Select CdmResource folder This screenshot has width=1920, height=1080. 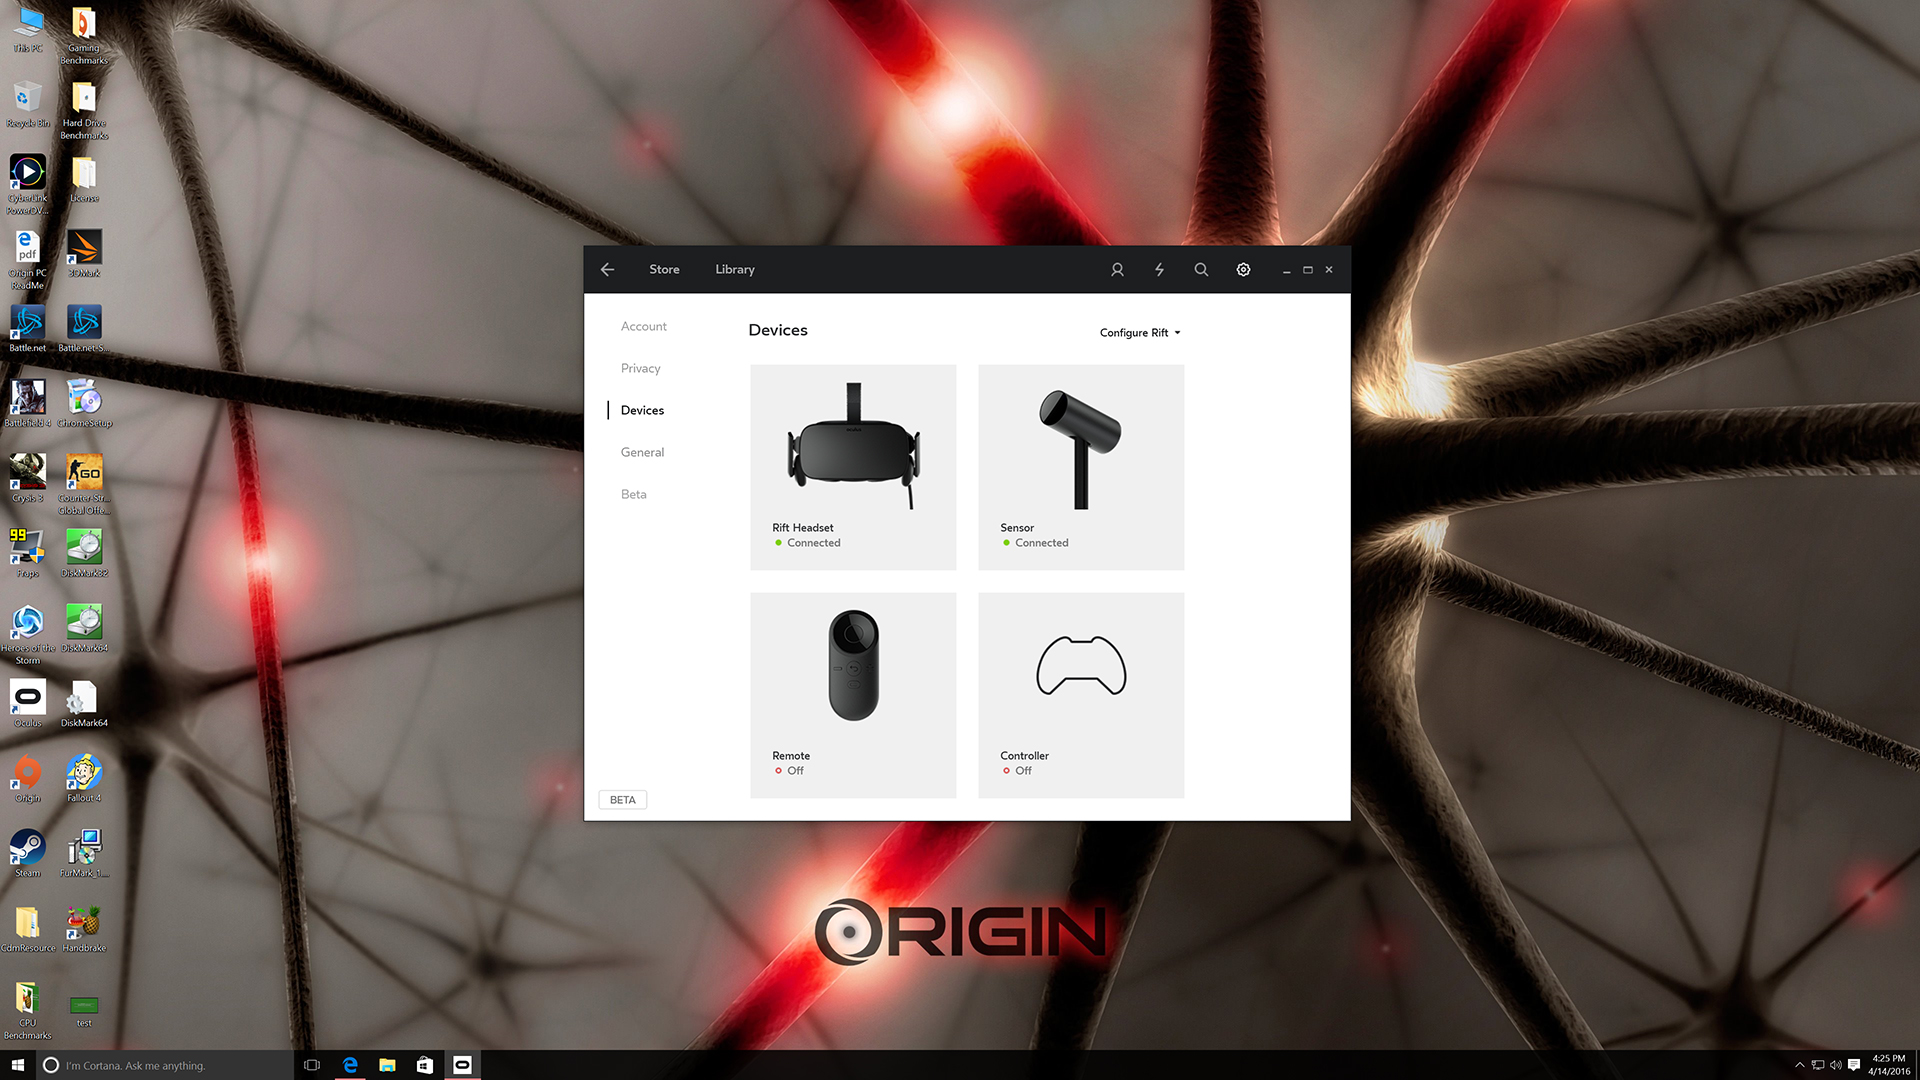28,929
